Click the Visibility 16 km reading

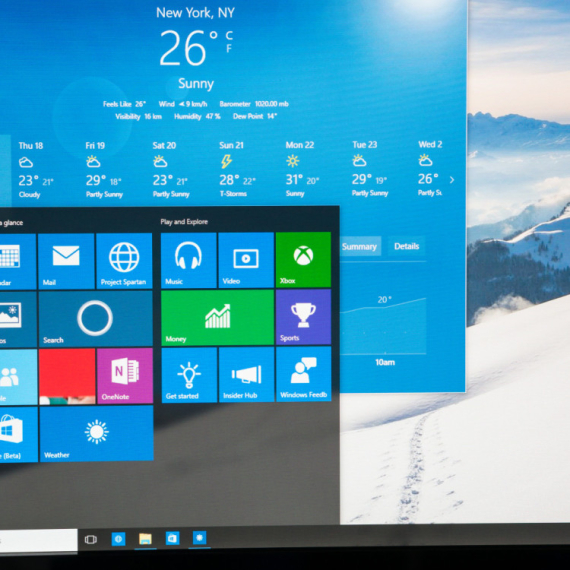[139, 117]
